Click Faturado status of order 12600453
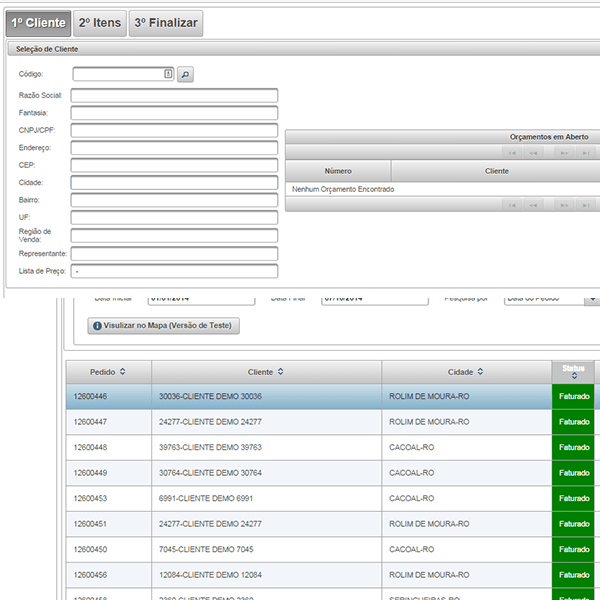Image resolution: width=600 pixels, height=600 pixels. pyautogui.click(x=573, y=498)
